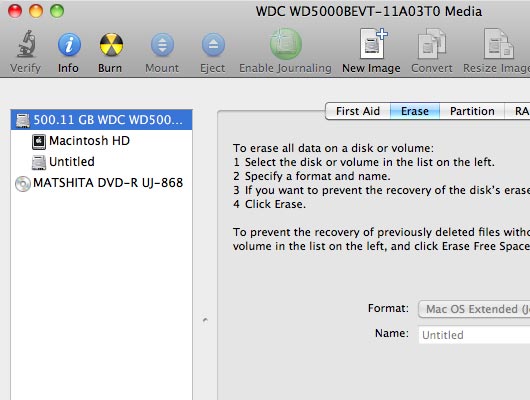Click the Untitled volume drive icon

(x=39, y=163)
